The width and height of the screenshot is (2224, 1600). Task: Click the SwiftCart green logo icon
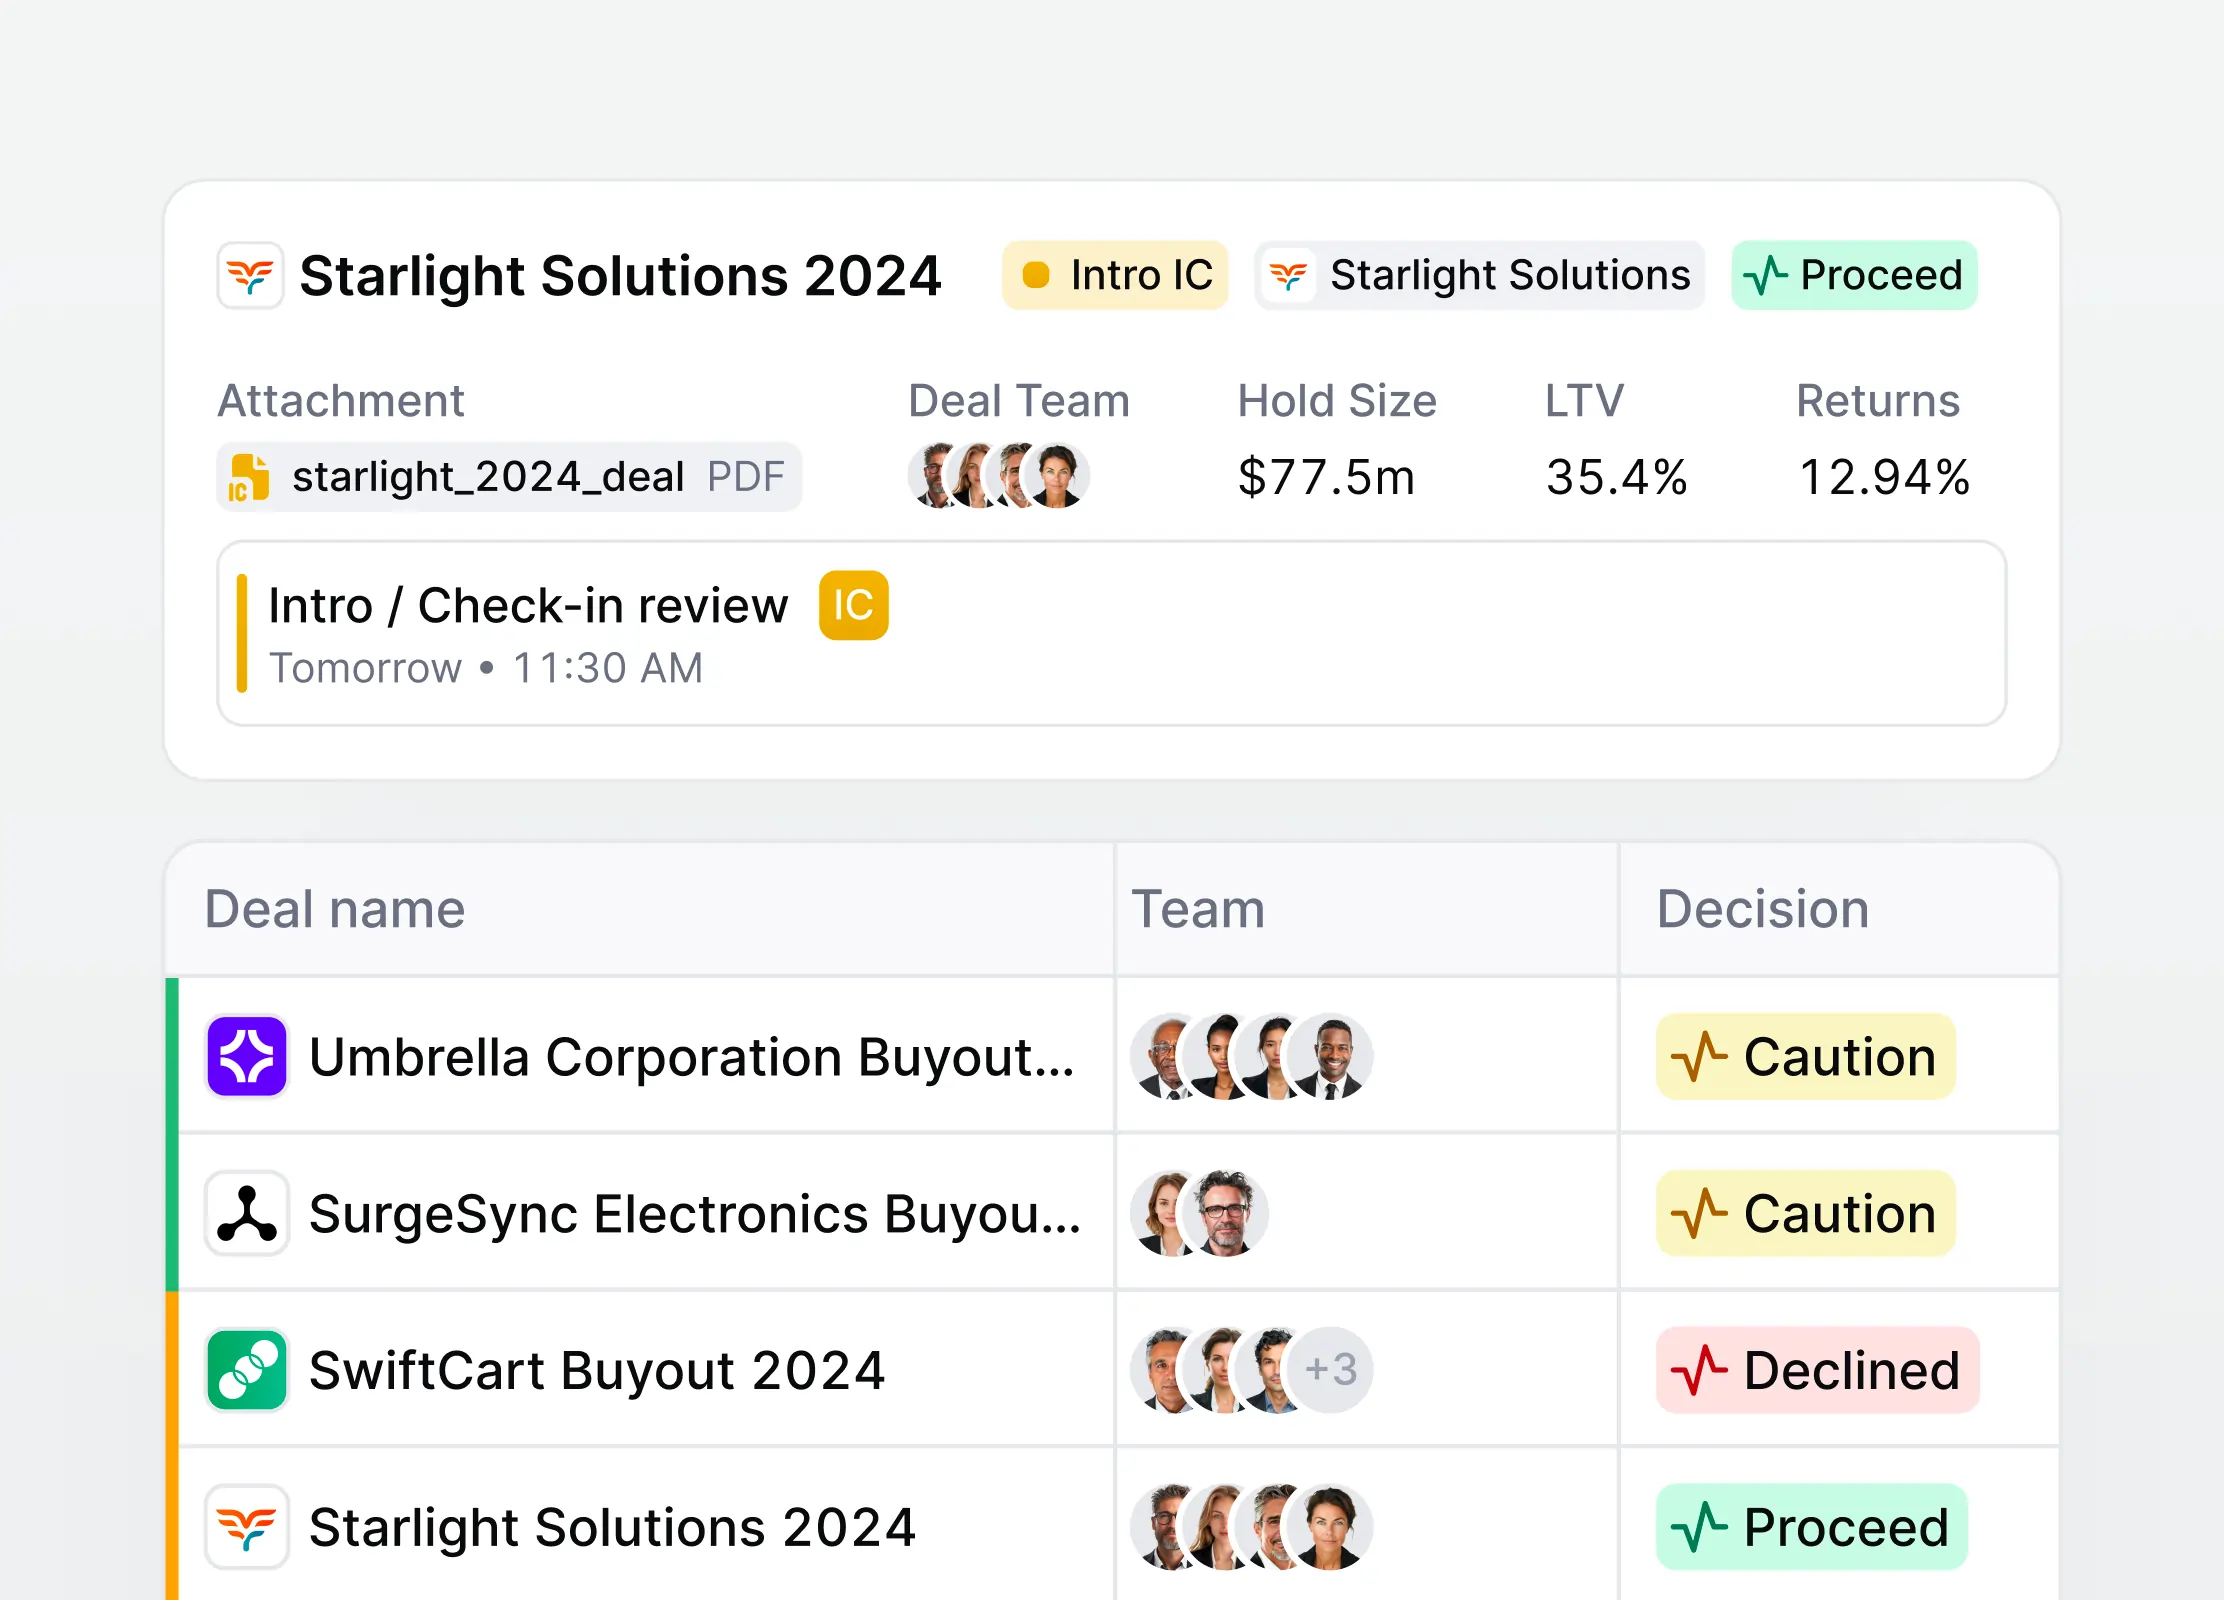247,1369
